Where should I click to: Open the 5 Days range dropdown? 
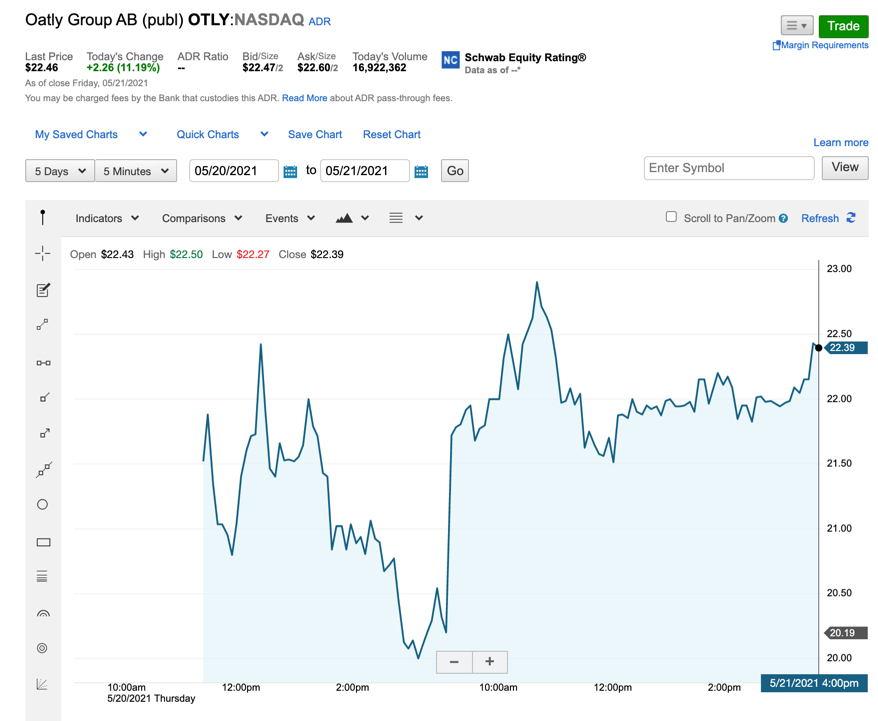60,171
